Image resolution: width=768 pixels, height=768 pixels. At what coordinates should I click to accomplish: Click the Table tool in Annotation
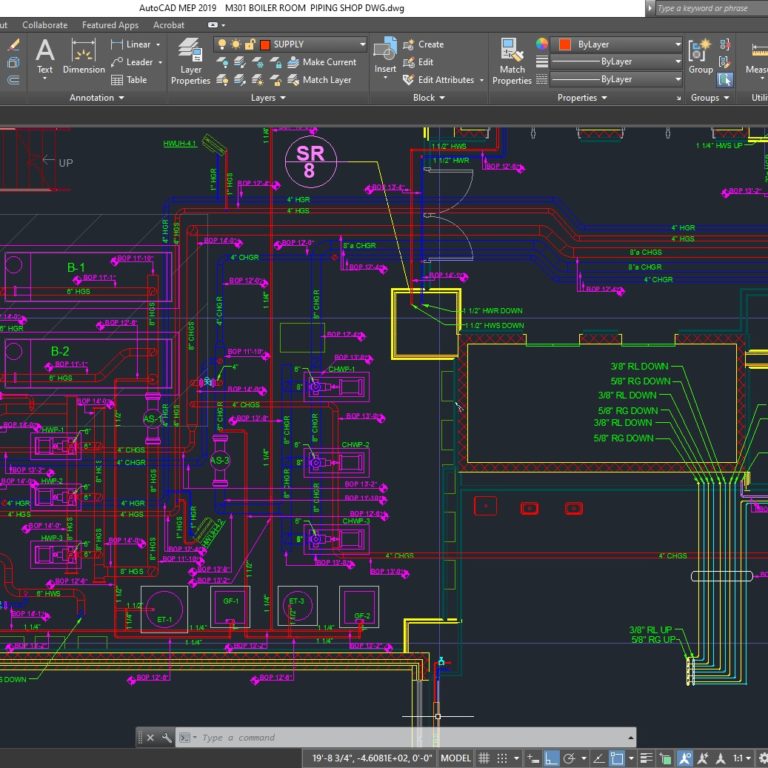pos(129,80)
